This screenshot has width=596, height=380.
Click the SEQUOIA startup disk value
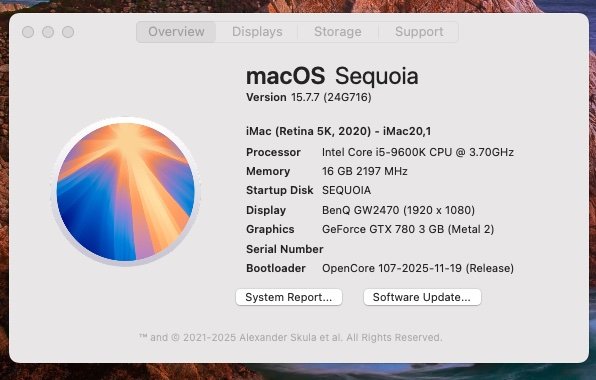pos(346,190)
